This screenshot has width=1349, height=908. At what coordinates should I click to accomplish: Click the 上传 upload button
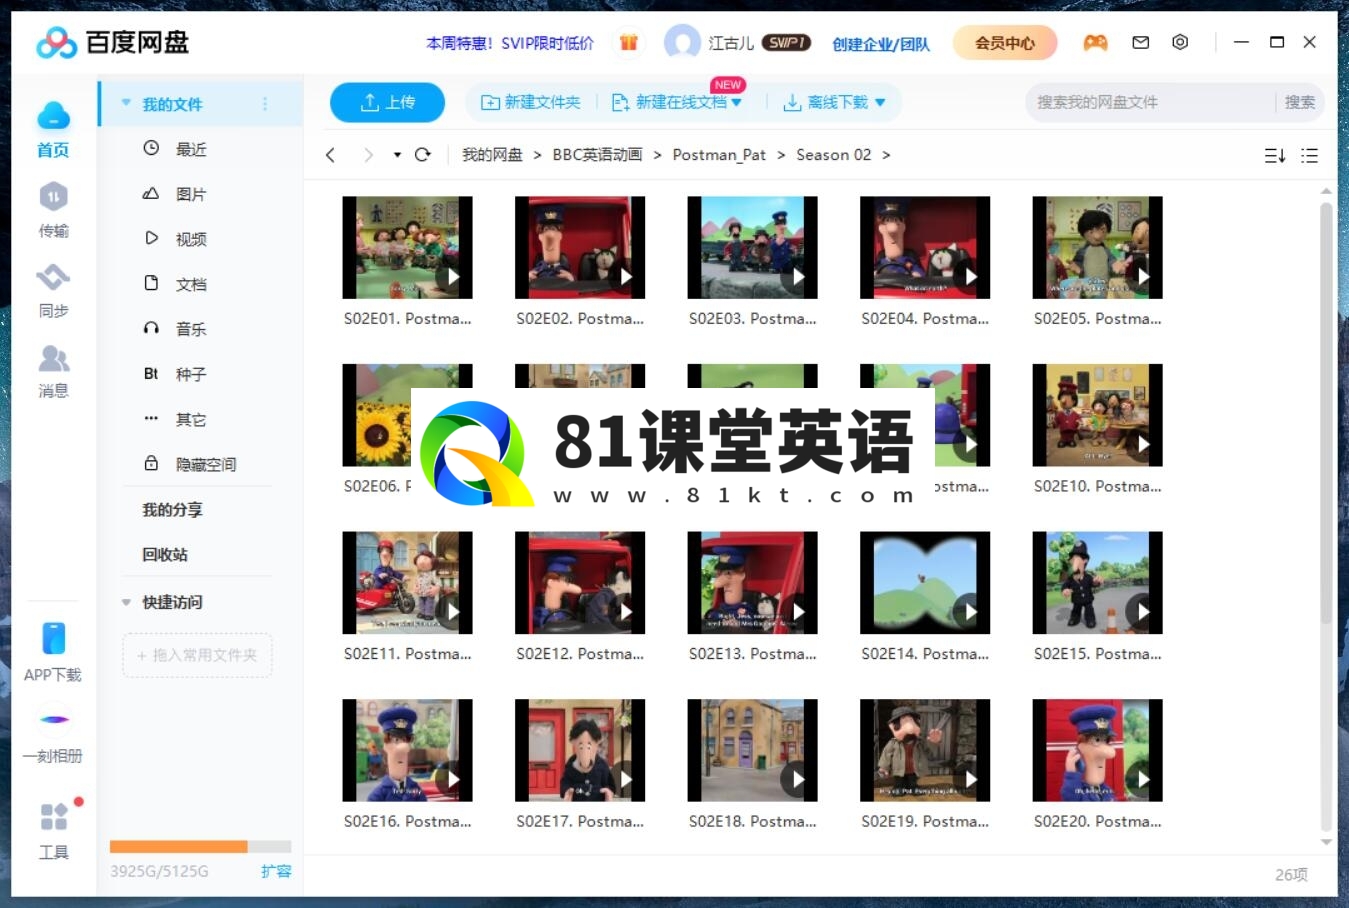pyautogui.click(x=387, y=102)
